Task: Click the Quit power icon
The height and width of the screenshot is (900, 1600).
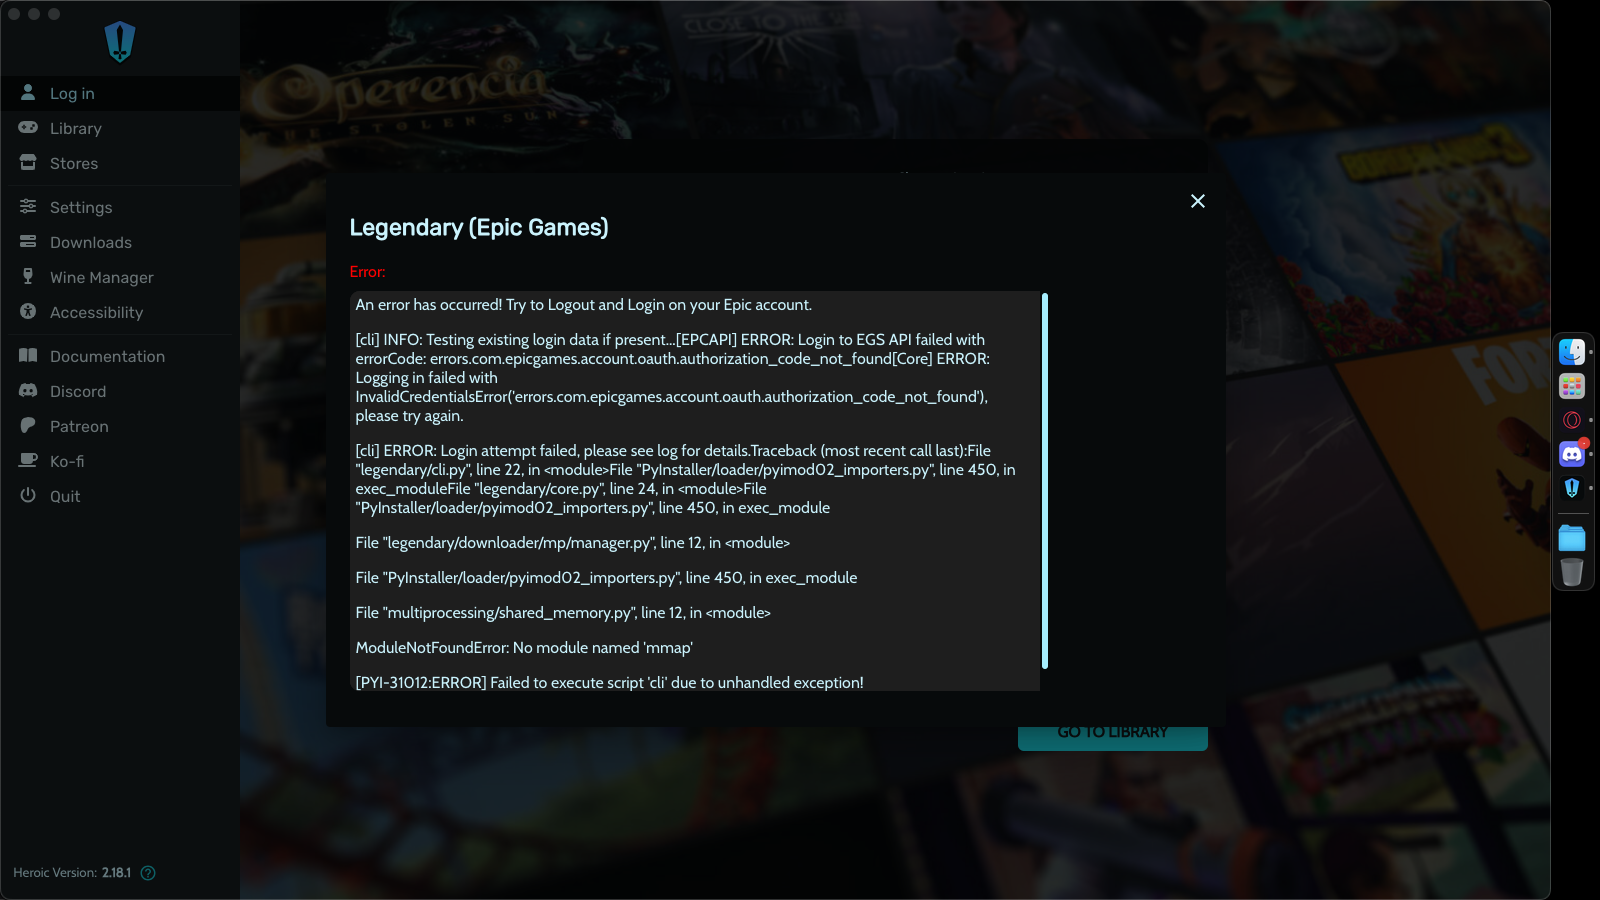Action: (x=28, y=496)
